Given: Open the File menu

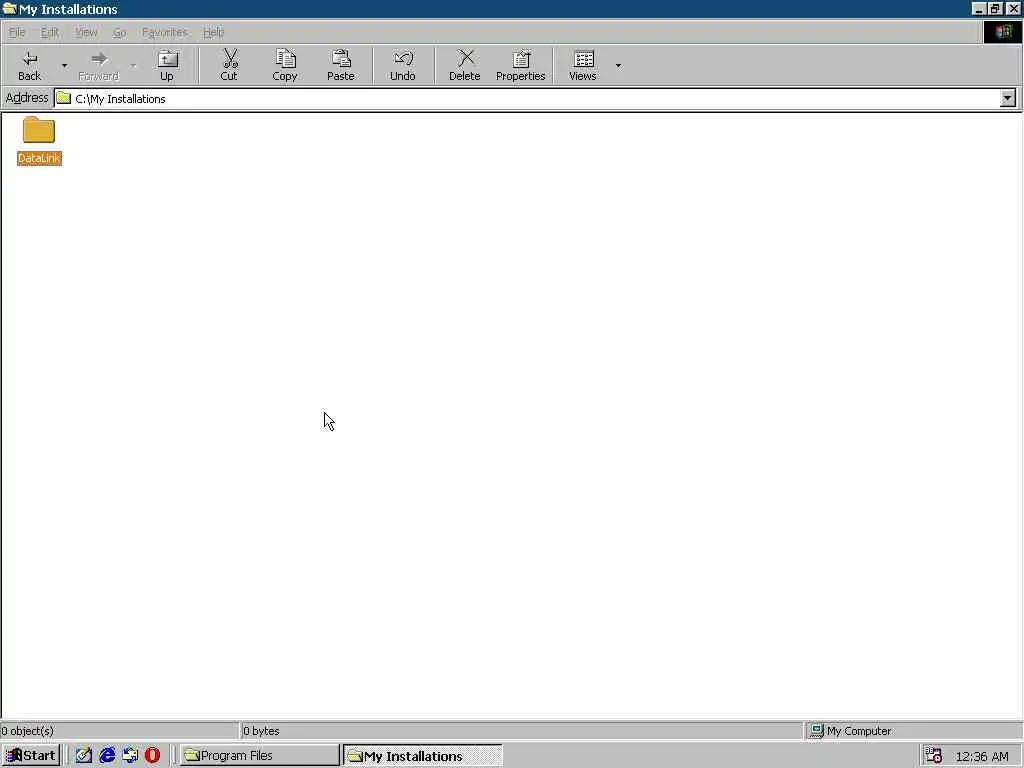Looking at the screenshot, I should pyautogui.click(x=17, y=32).
